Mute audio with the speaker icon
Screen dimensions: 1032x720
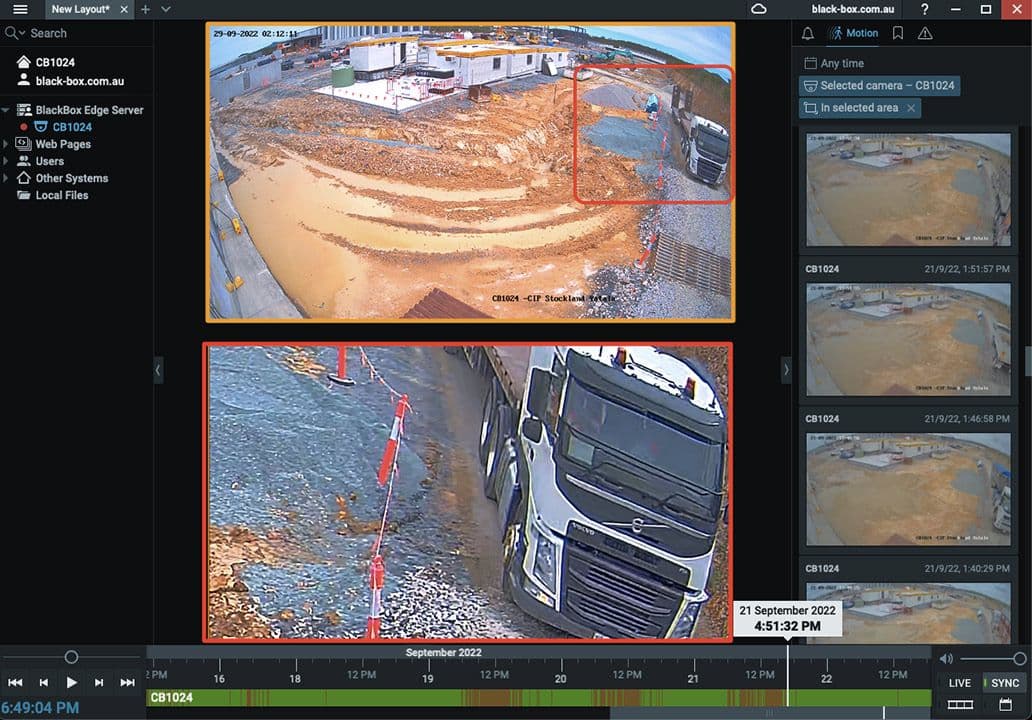click(x=946, y=658)
